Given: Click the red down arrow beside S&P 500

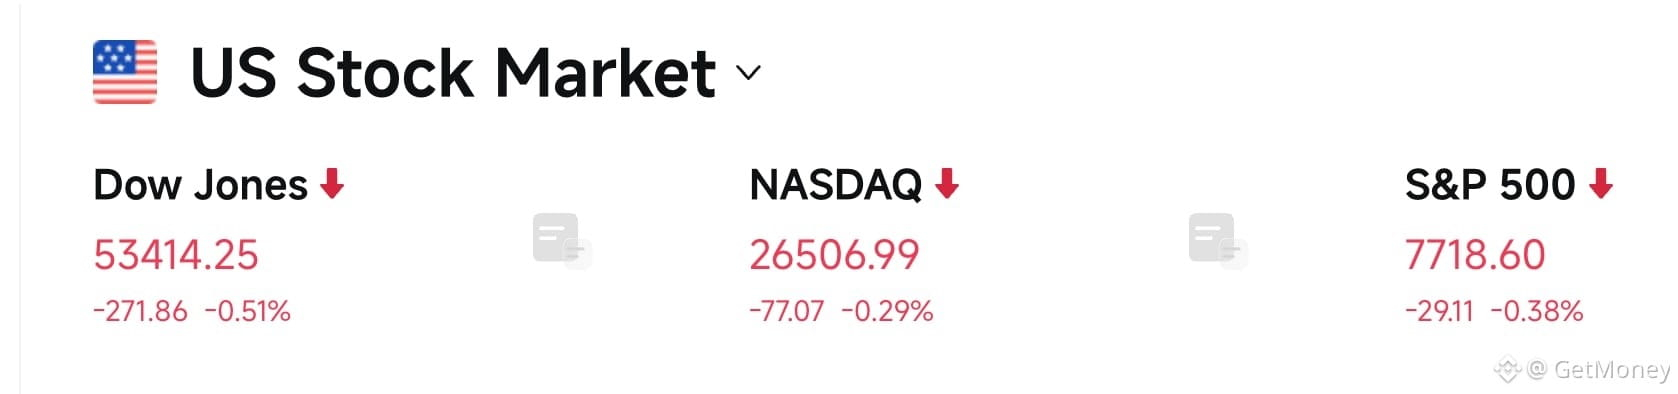Looking at the screenshot, I should tap(1601, 184).
